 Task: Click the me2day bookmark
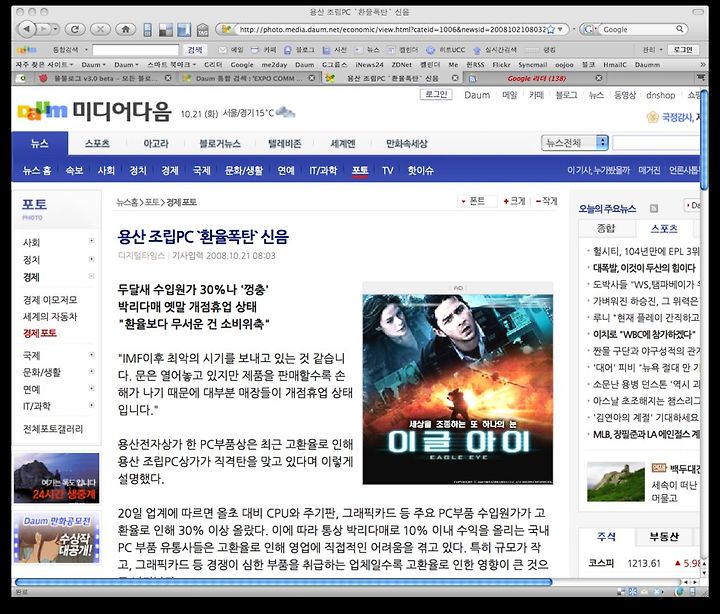(x=274, y=65)
